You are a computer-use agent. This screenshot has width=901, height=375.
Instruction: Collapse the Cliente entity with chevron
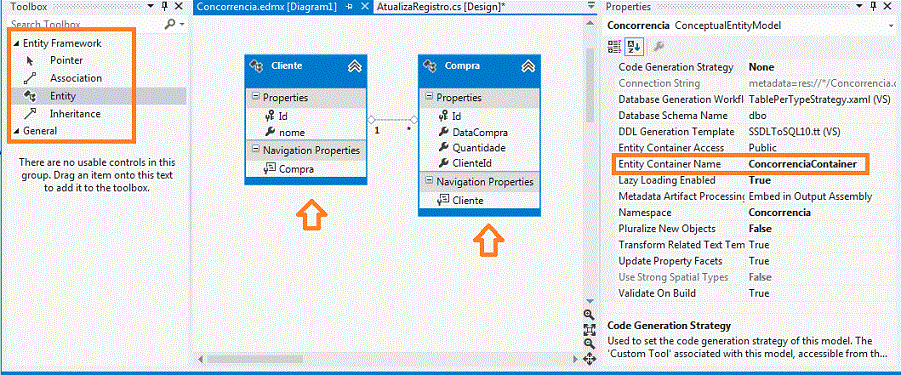pos(355,66)
